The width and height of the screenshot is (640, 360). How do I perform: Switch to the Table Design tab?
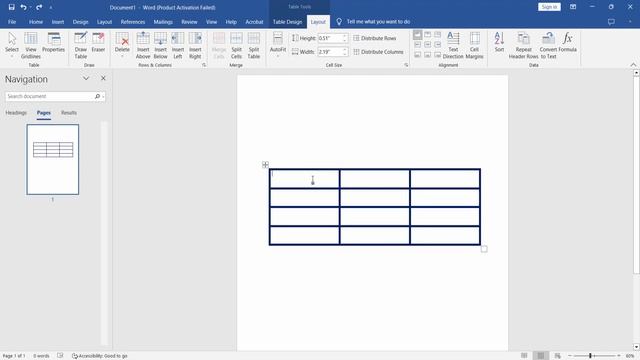pos(287,22)
